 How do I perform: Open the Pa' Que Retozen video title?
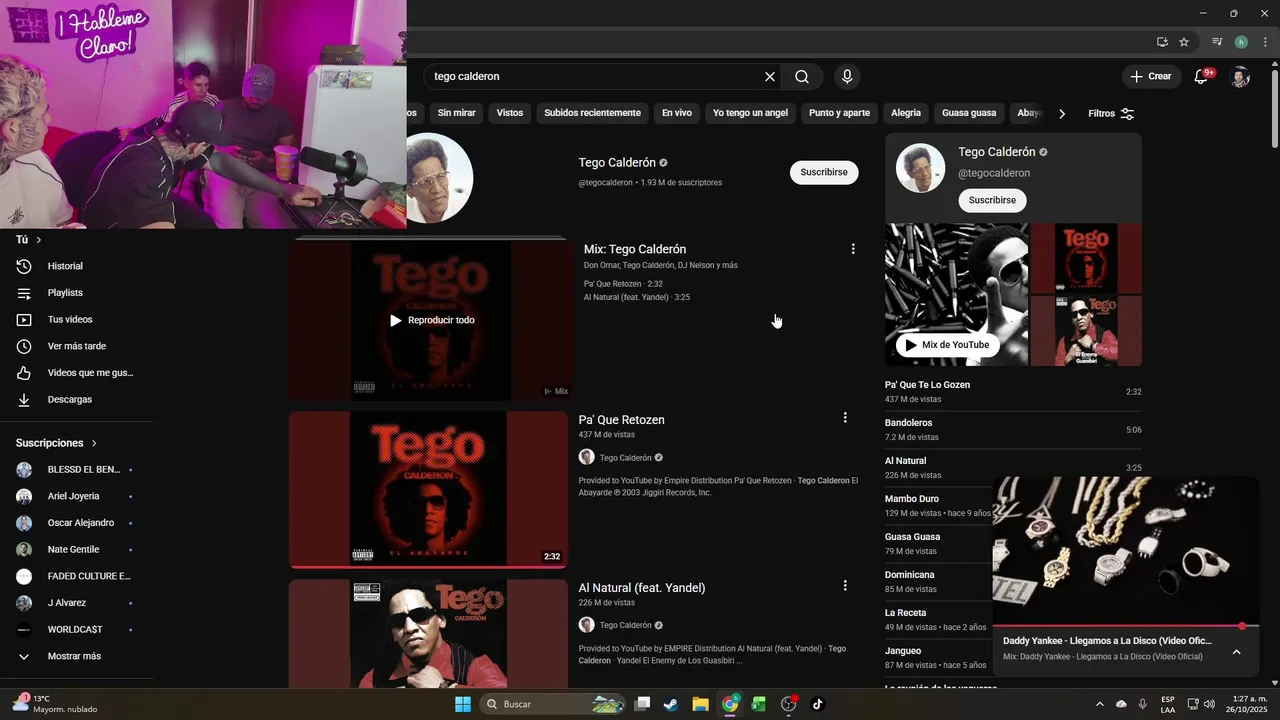tap(621, 420)
